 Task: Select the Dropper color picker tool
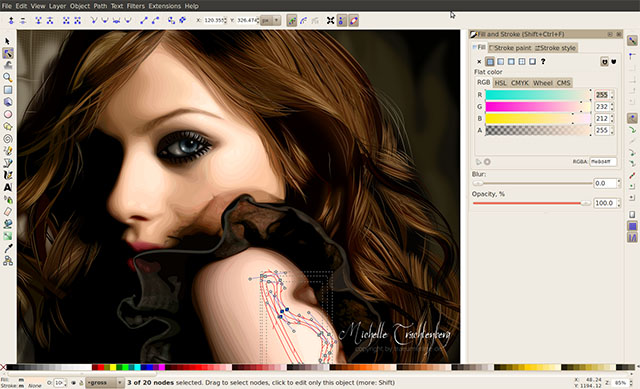(x=8, y=248)
